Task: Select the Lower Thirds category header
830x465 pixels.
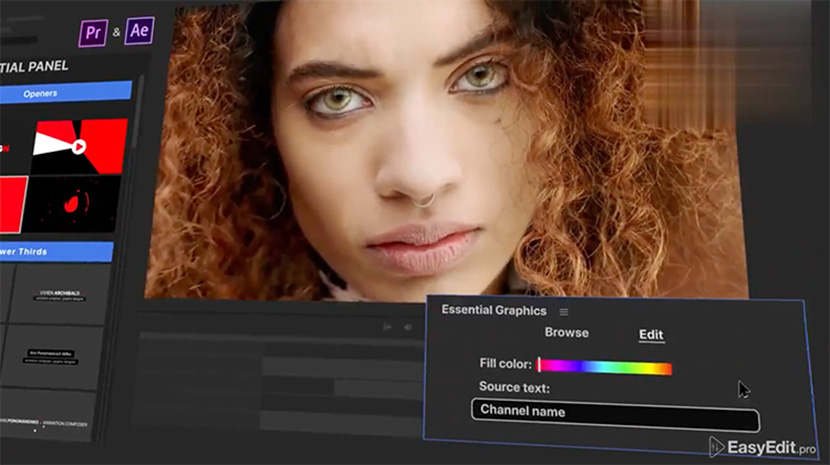Action: (56, 252)
